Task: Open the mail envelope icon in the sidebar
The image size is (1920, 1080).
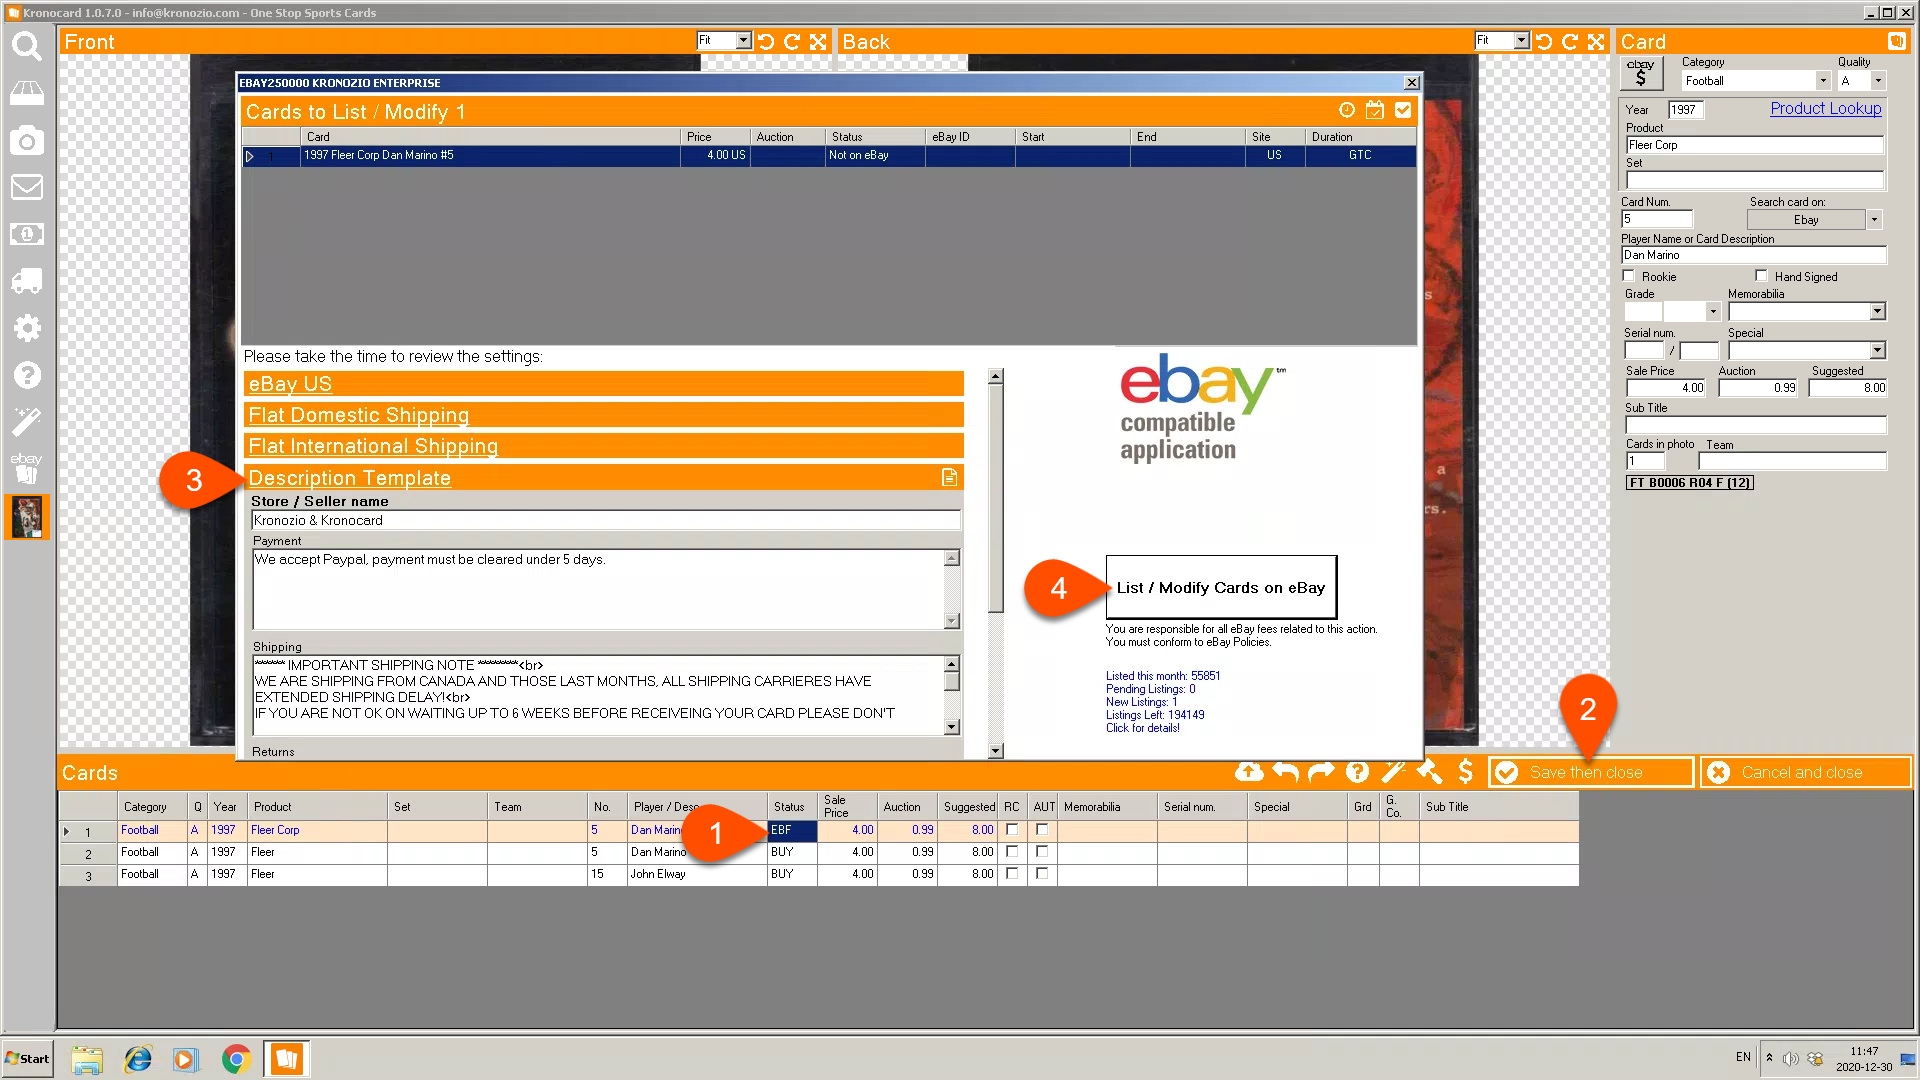Action: 27,187
